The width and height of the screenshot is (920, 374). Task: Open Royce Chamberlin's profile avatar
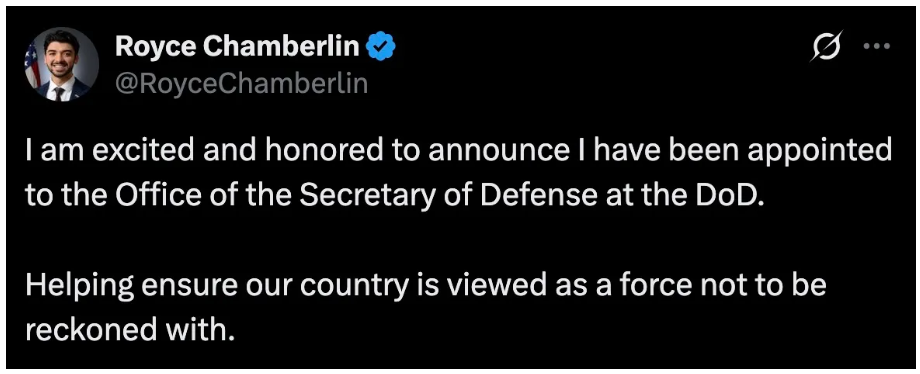click(61, 65)
